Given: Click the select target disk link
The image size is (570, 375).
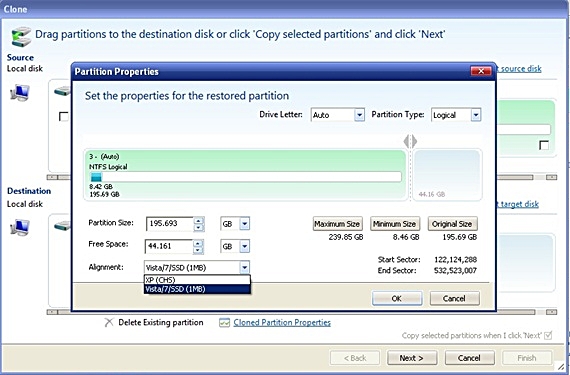Looking at the screenshot, I should (x=517, y=204).
